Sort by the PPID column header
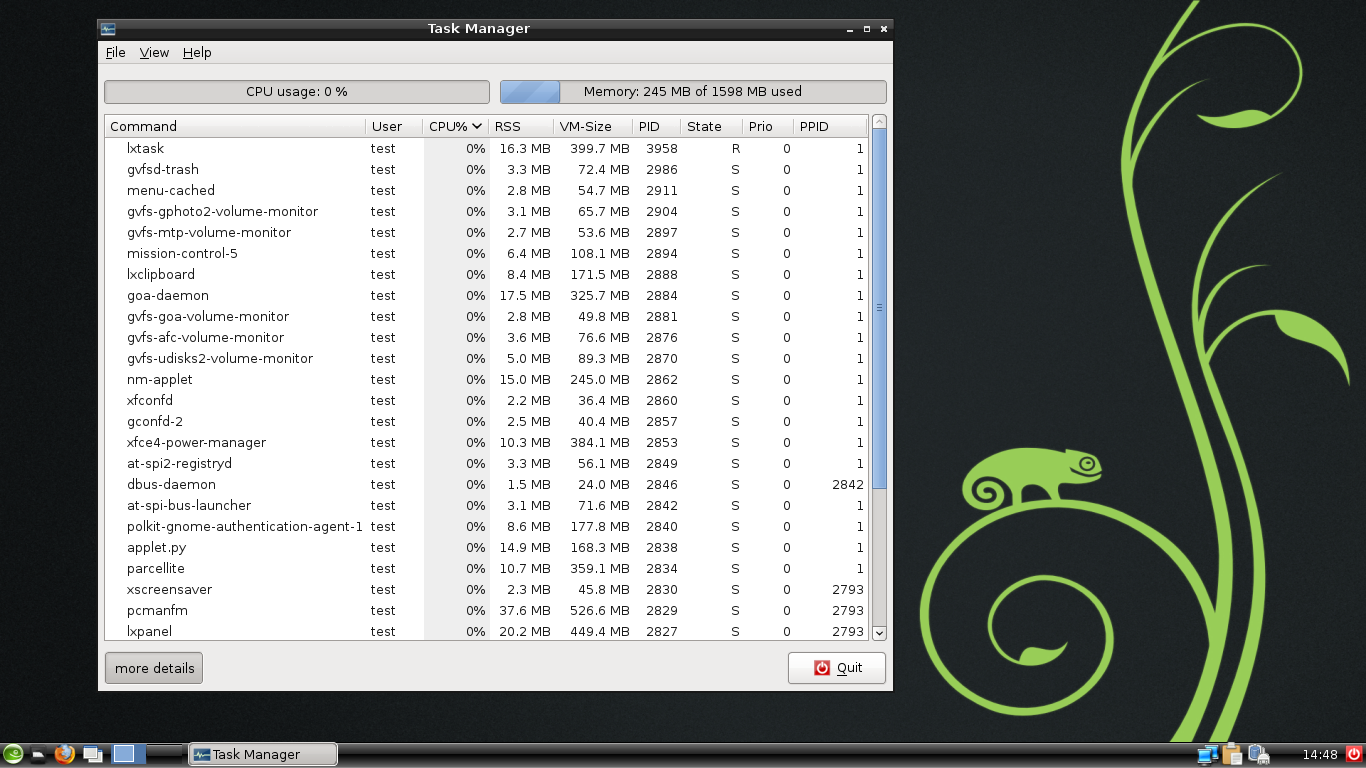The height and width of the screenshot is (768, 1366). [x=830, y=126]
